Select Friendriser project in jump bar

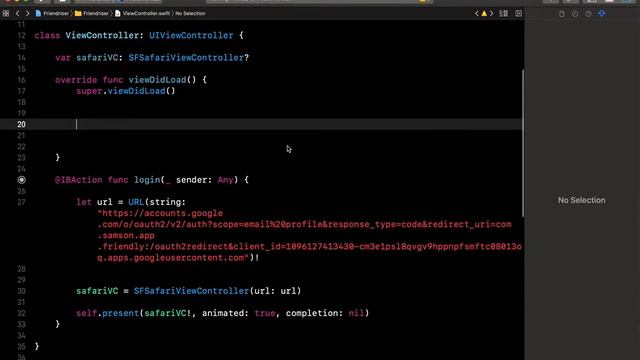click(x=52, y=13)
